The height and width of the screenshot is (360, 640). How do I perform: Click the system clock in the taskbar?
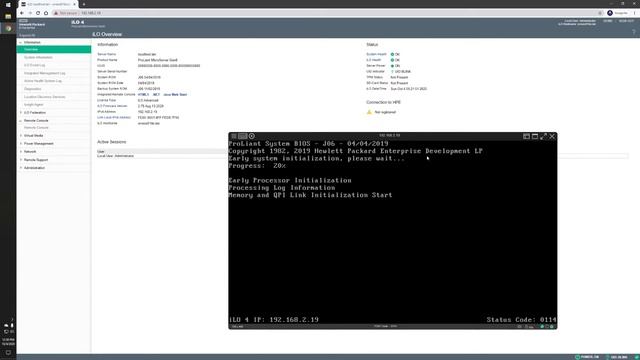click(8, 342)
